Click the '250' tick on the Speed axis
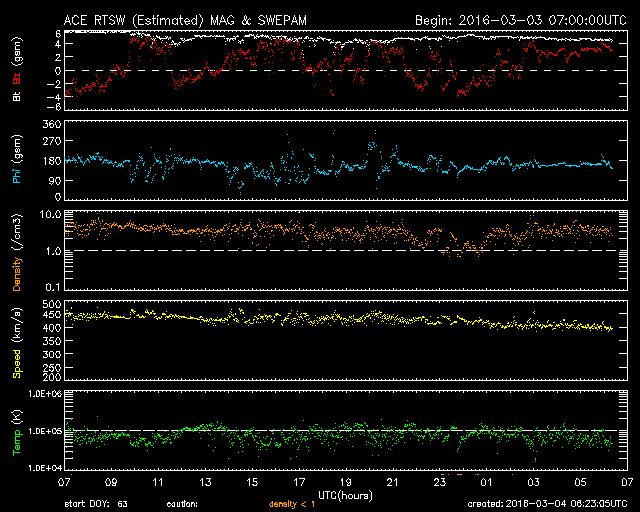This screenshot has width=640, height=512. 52,368
